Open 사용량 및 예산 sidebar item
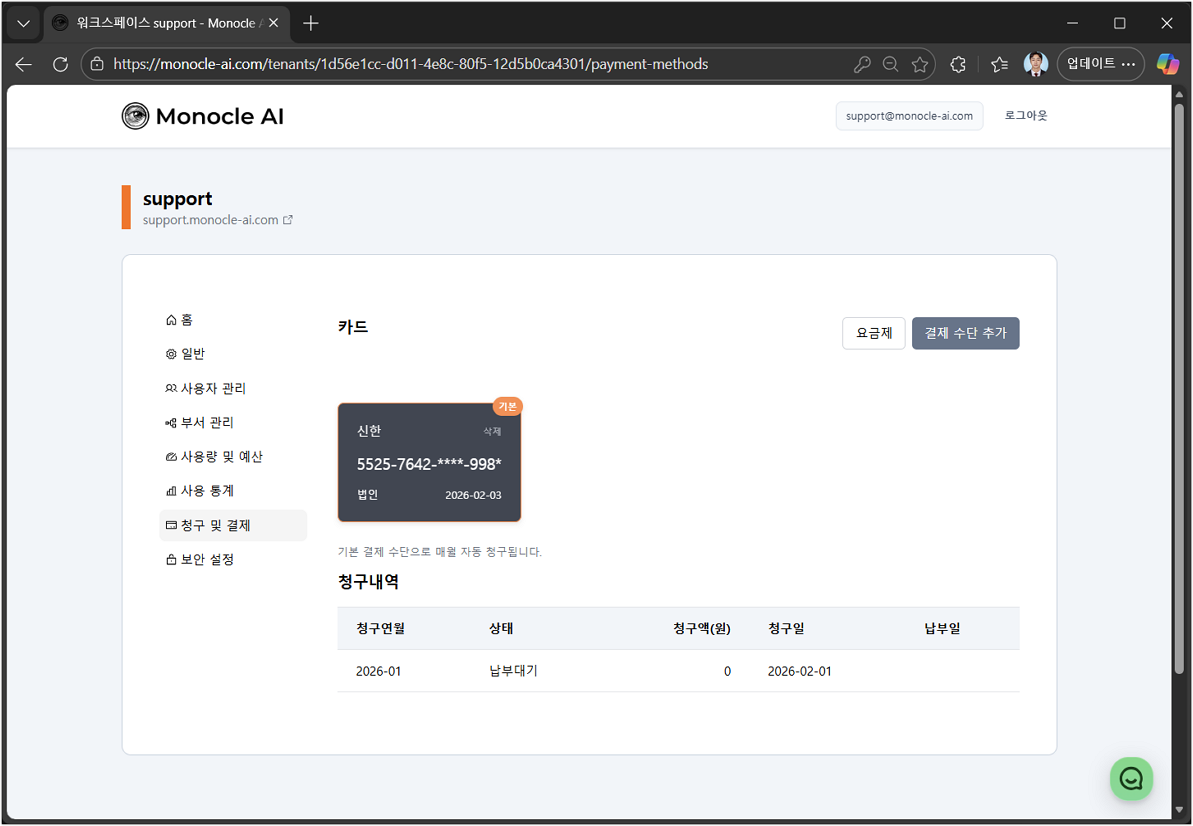The image size is (1193, 826). [214, 457]
